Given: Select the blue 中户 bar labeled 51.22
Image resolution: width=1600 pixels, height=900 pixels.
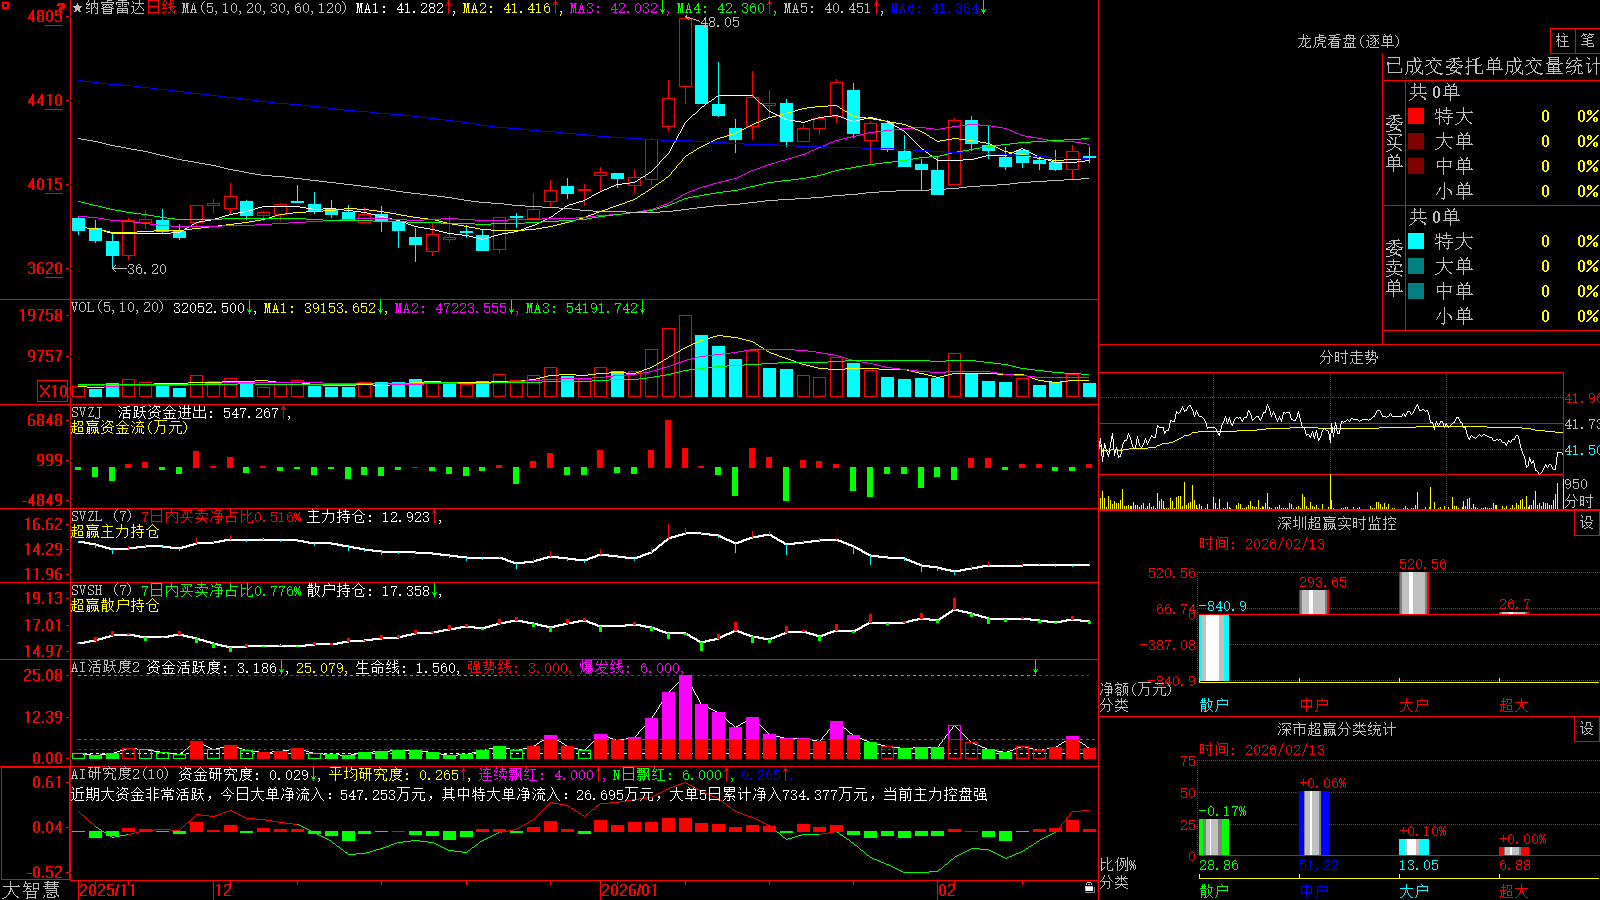Looking at the screenshot, I should pos(1314,823).
